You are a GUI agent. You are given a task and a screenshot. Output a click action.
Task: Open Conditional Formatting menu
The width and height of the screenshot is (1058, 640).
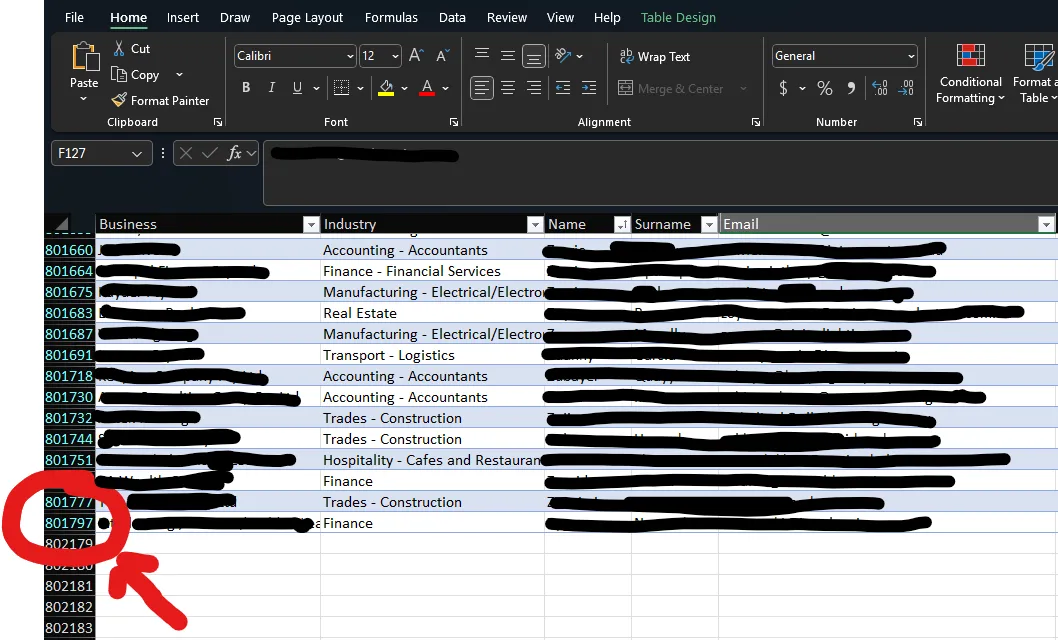coord(970,74)
